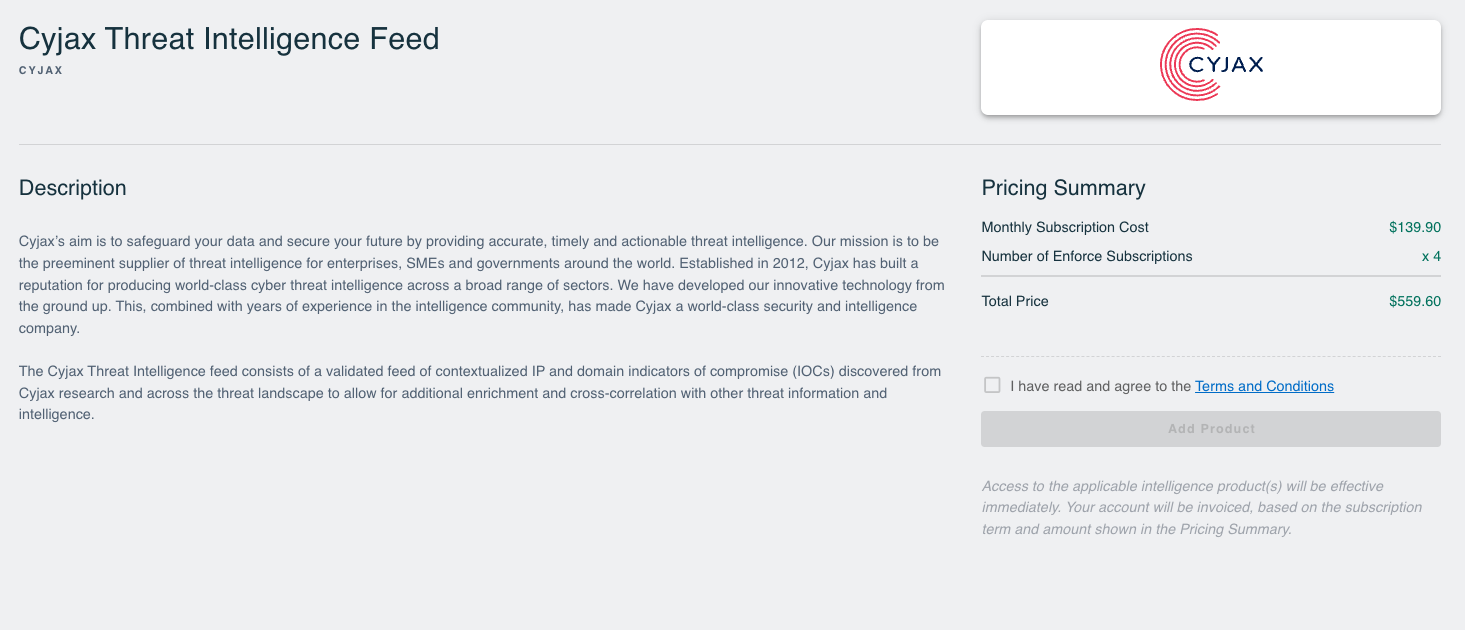1465x630 pixels.
Task: Click the Description heading
Action: 73,188
